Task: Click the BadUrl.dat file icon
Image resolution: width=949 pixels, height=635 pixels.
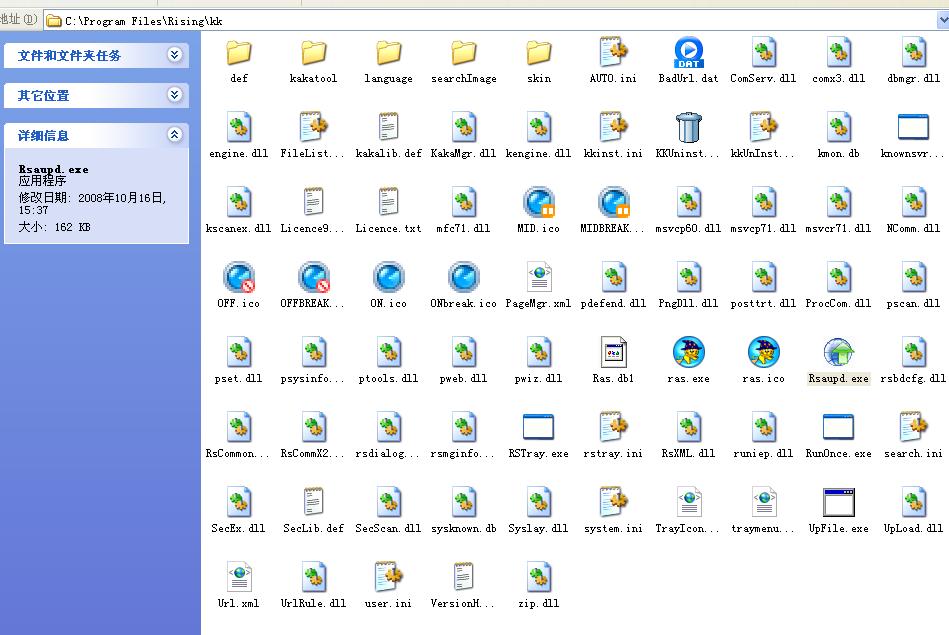Action: point(689,52)
